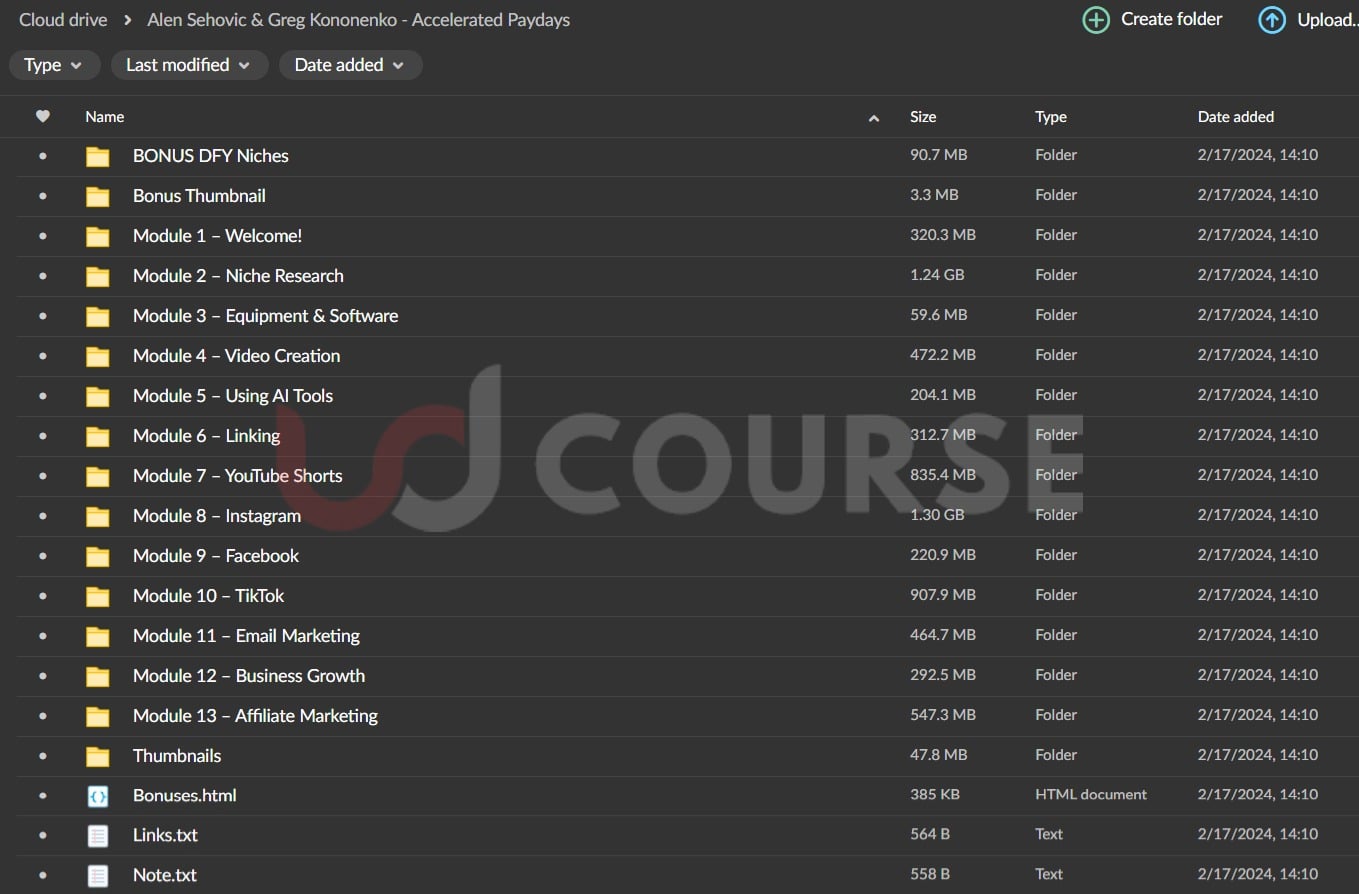Open Module 13 – Affiliate Marketing folder

[255, 716]
